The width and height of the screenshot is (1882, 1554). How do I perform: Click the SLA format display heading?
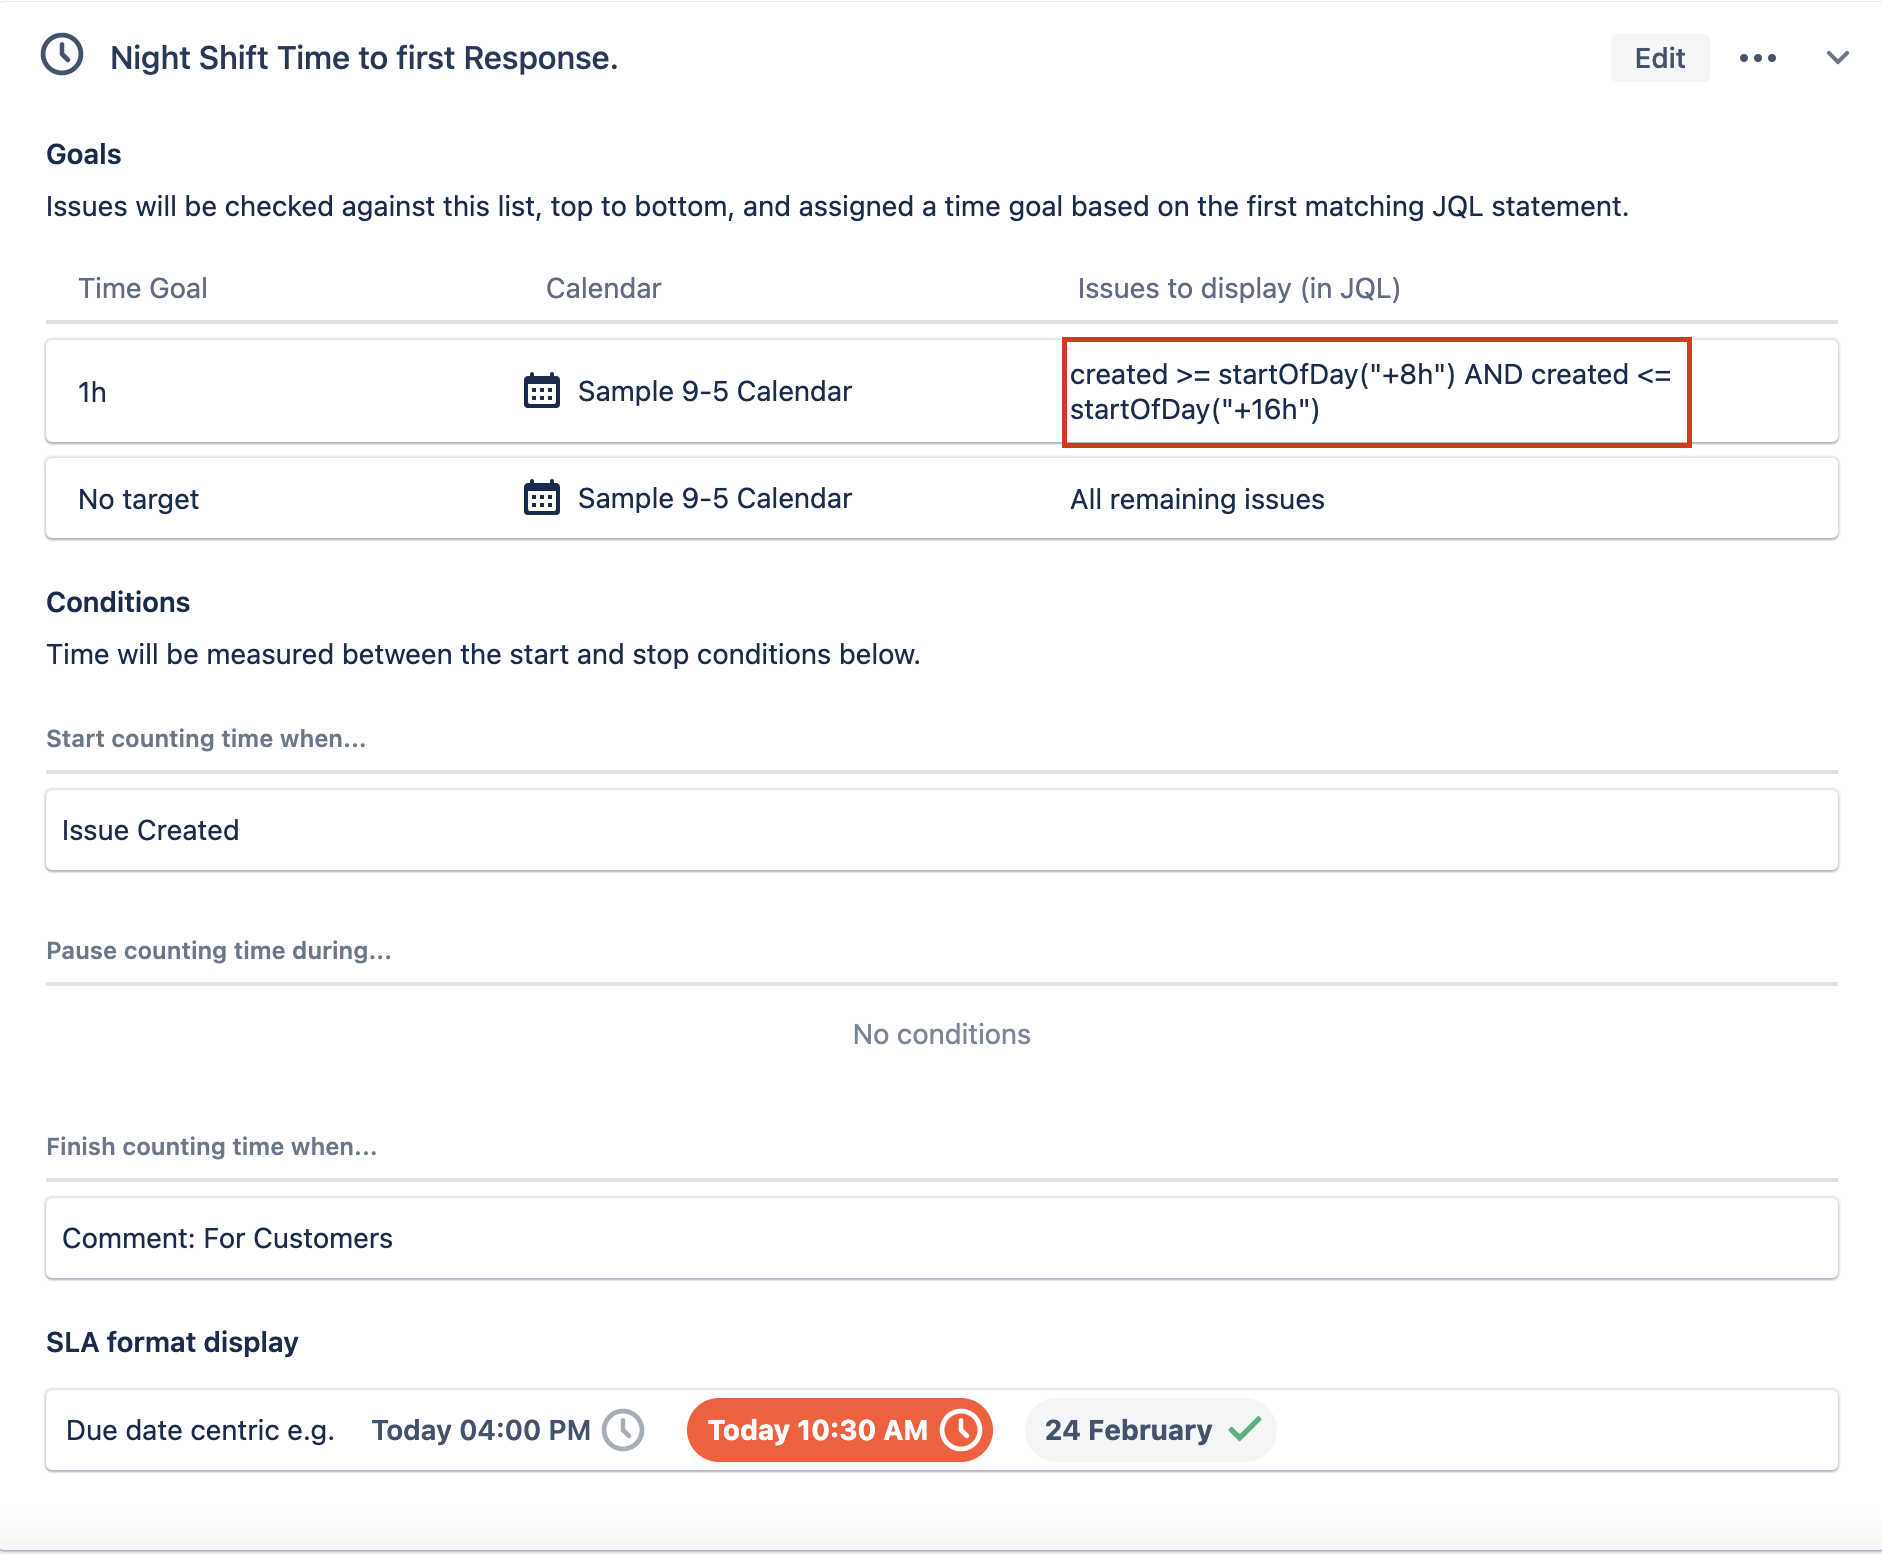[172, 1342]
